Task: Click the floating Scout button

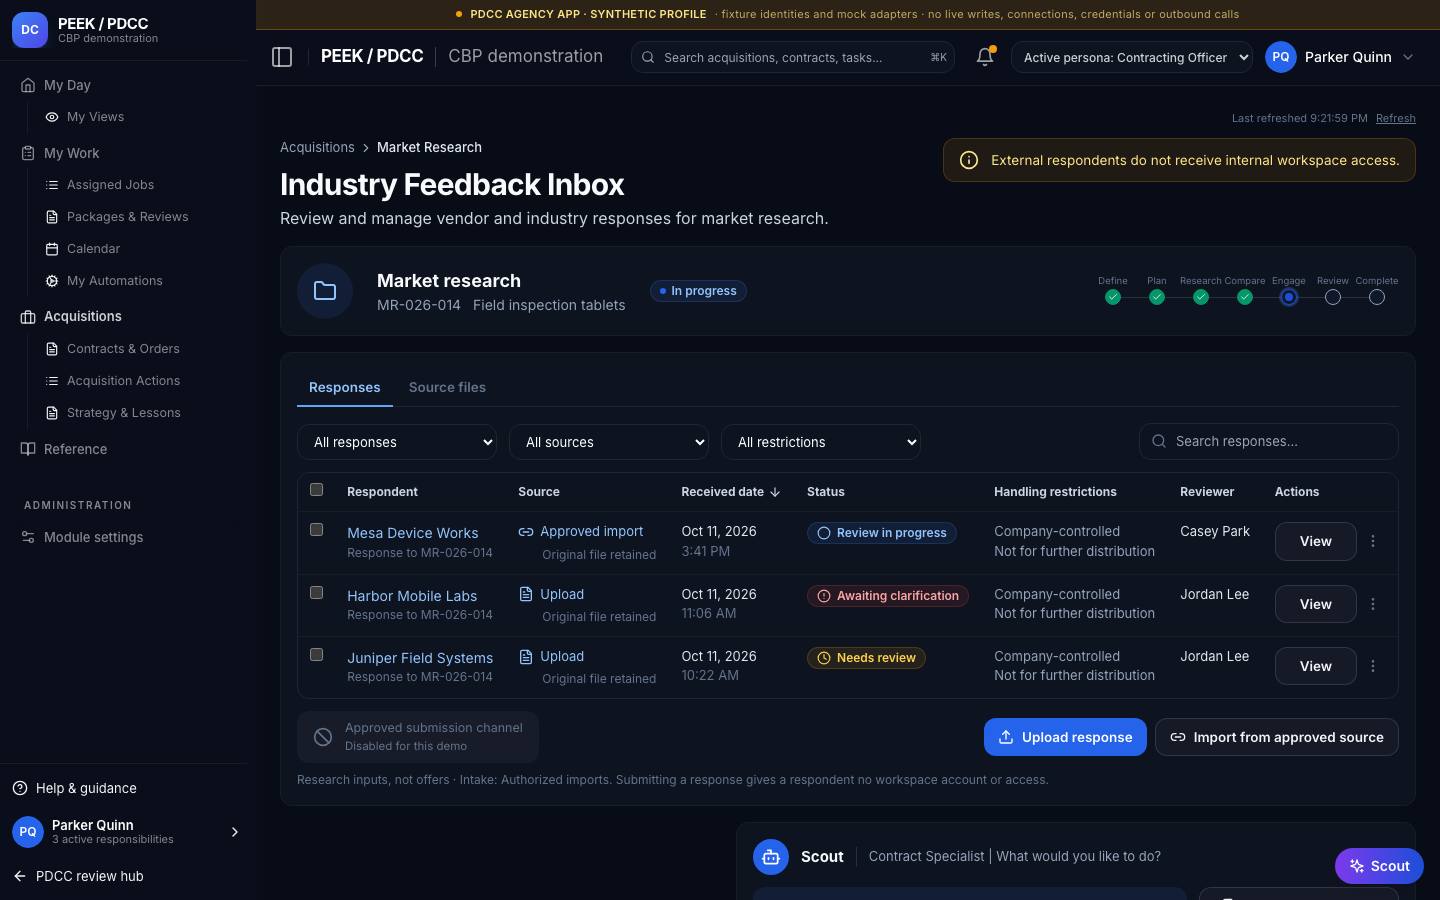Action: pos(1379,866)
